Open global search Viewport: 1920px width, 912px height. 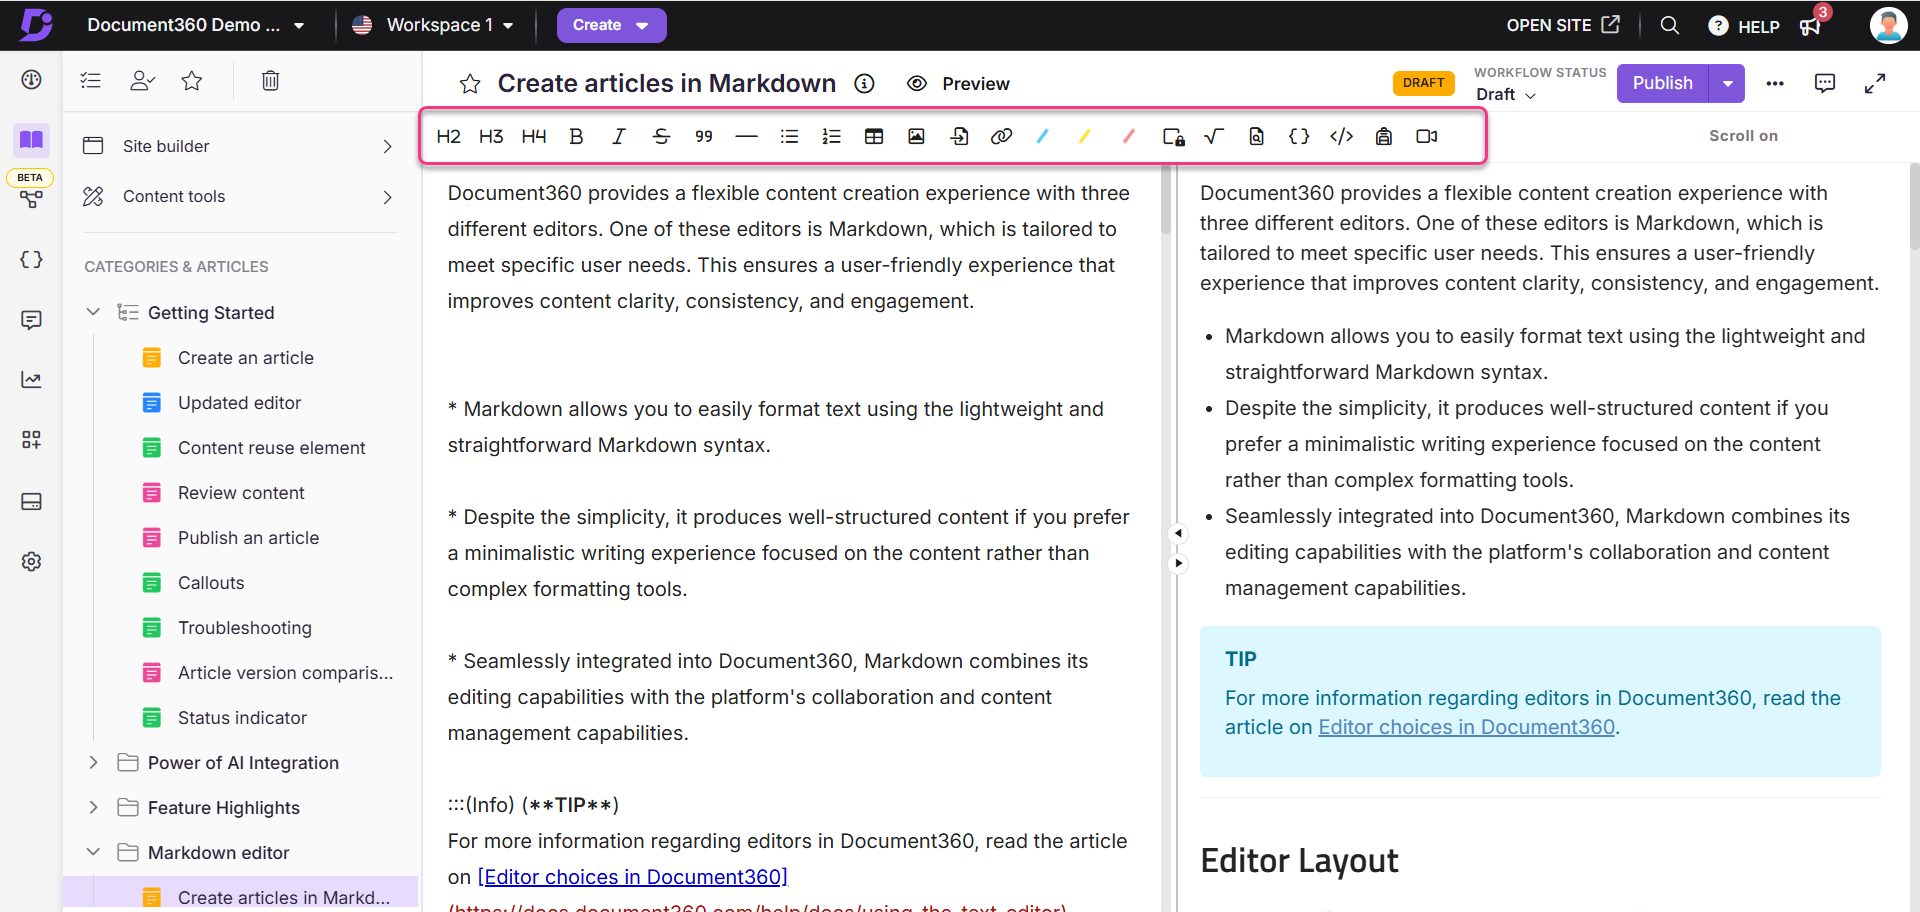coord(1670,25)
